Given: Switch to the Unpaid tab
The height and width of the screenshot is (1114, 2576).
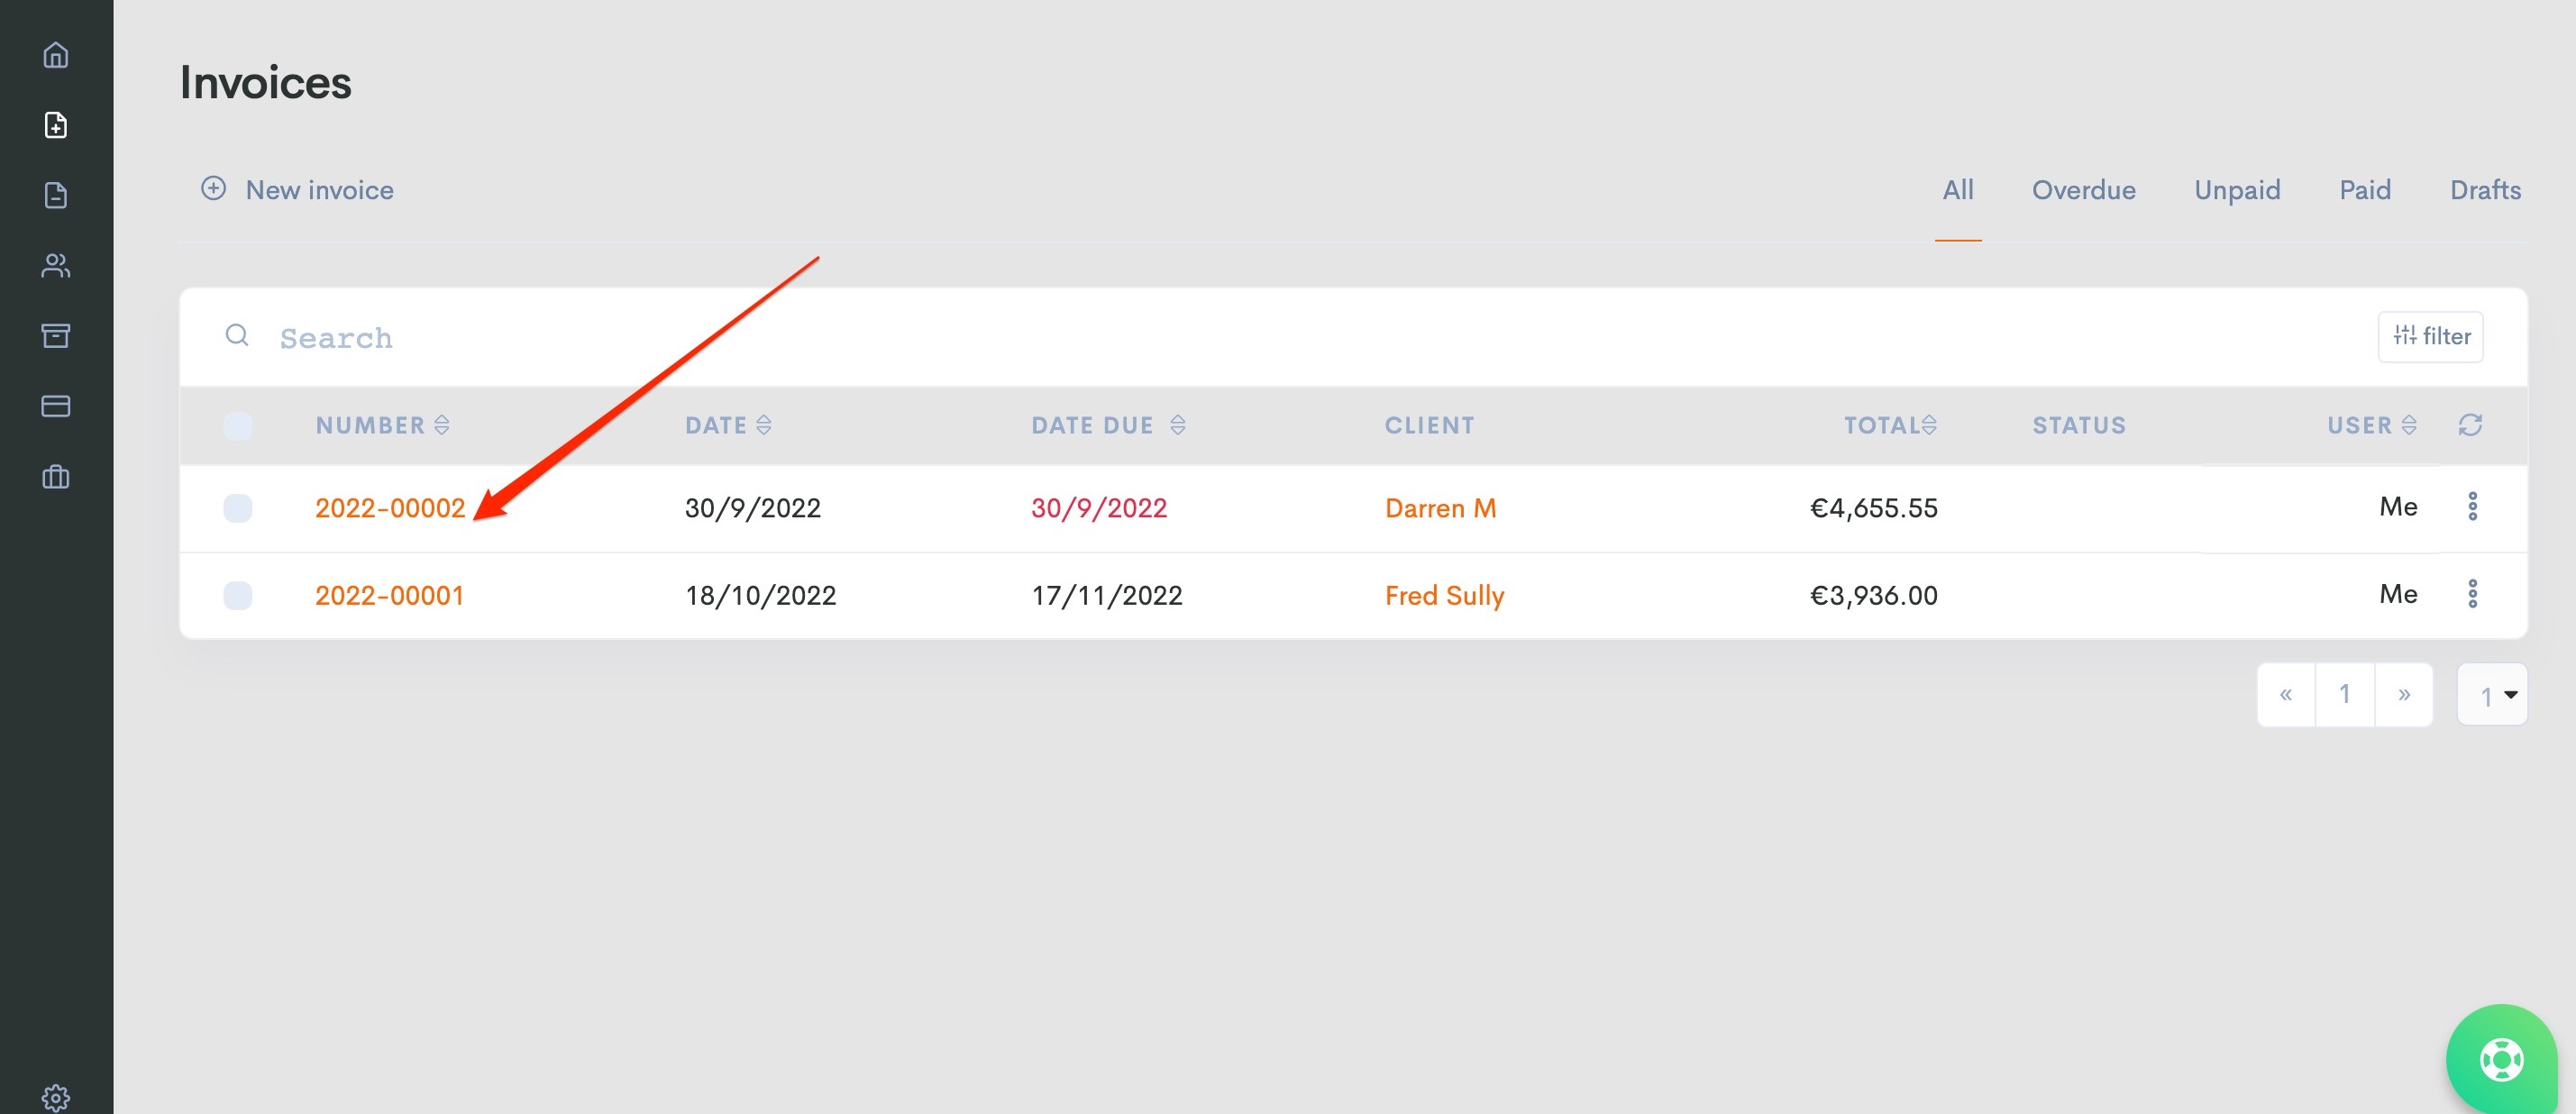Looking at the screenshot, I should (2237, 190).
